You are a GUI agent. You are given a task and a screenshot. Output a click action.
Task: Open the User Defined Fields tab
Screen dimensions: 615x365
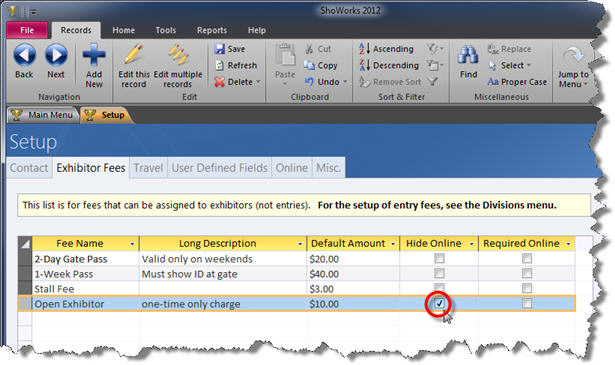click(219, 168)
